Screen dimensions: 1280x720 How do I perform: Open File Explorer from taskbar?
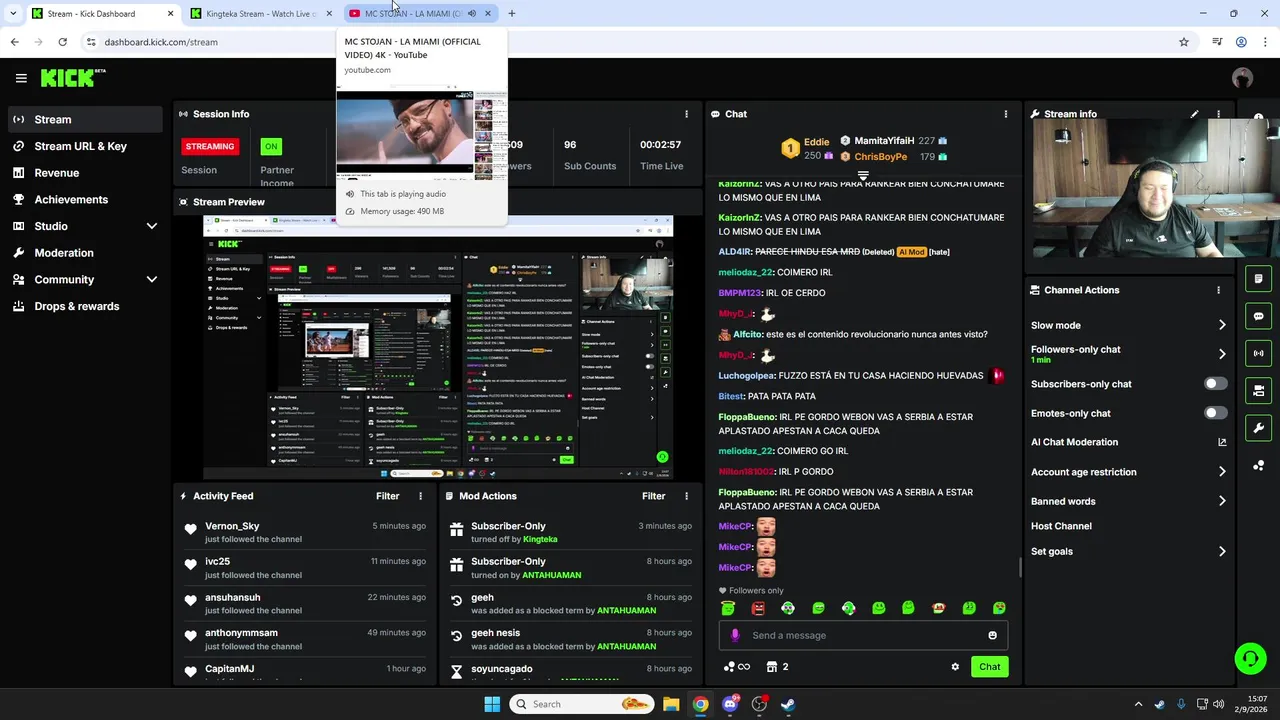click(671, 704)
